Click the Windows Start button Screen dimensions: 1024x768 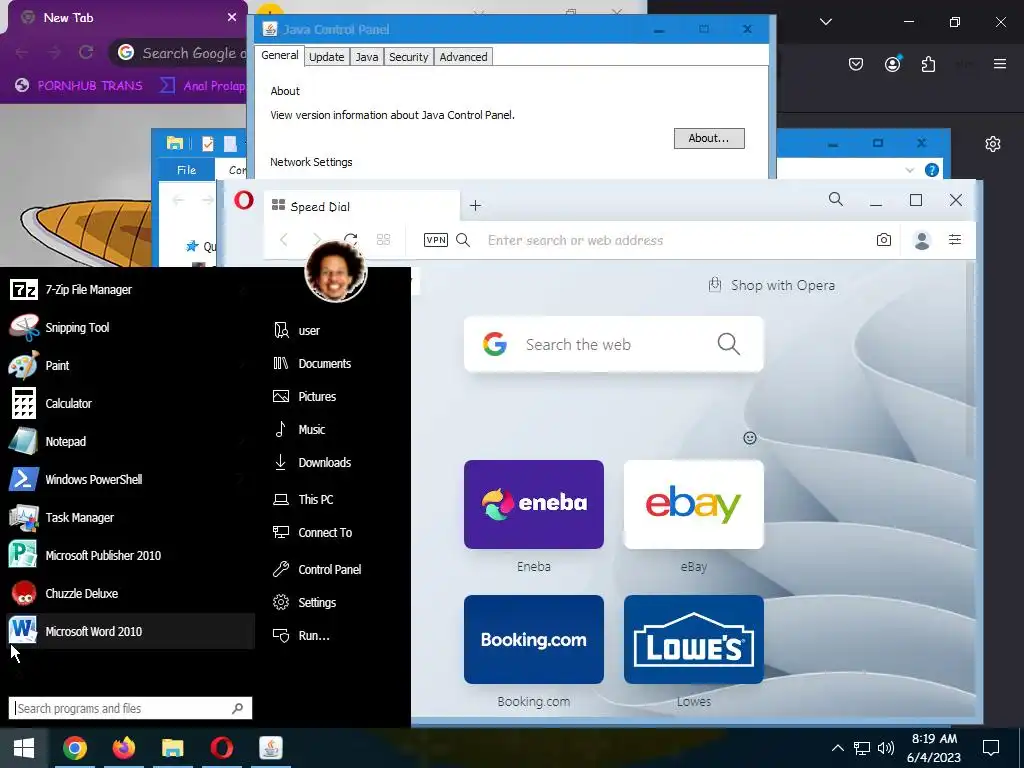tap(24, 748)
